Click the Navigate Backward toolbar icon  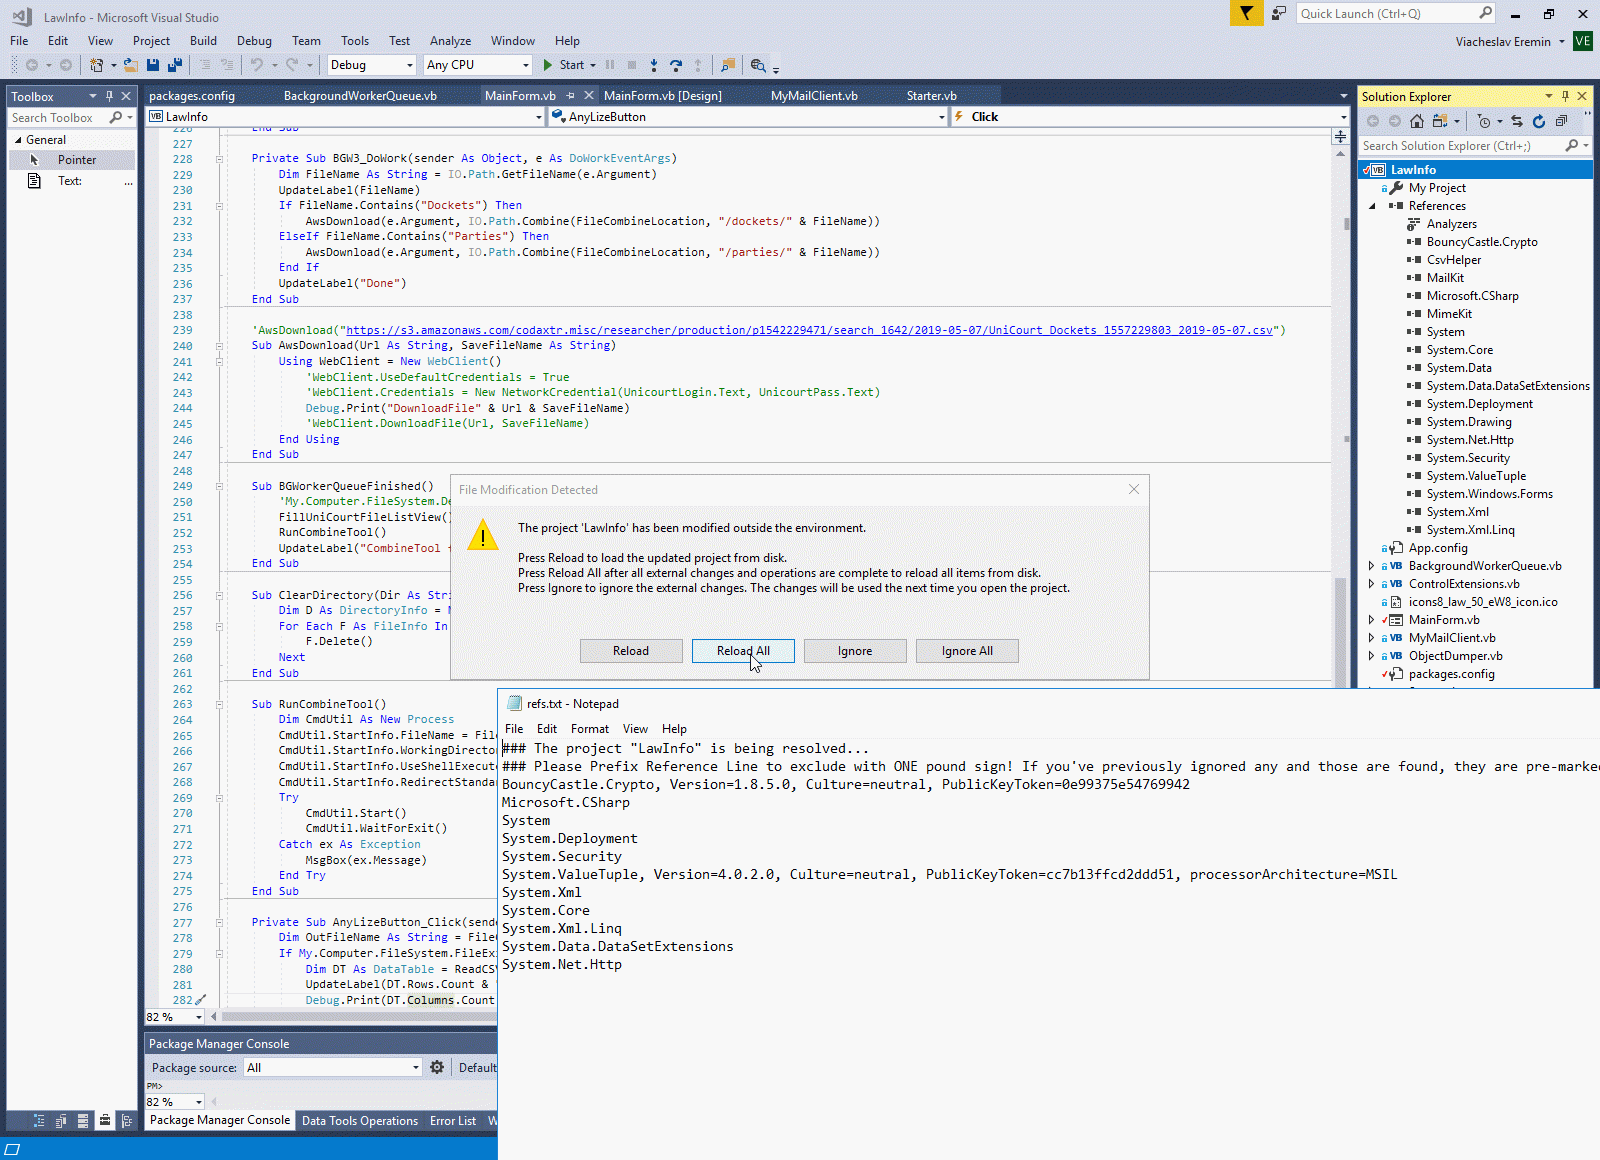(x=32, y=65)
